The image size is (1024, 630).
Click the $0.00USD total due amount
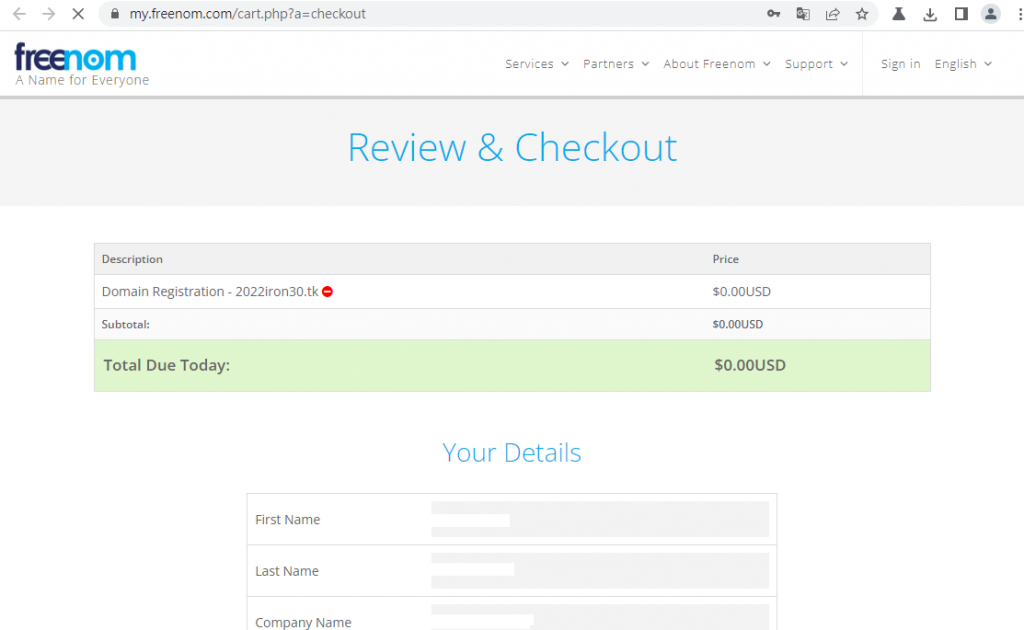750,365
